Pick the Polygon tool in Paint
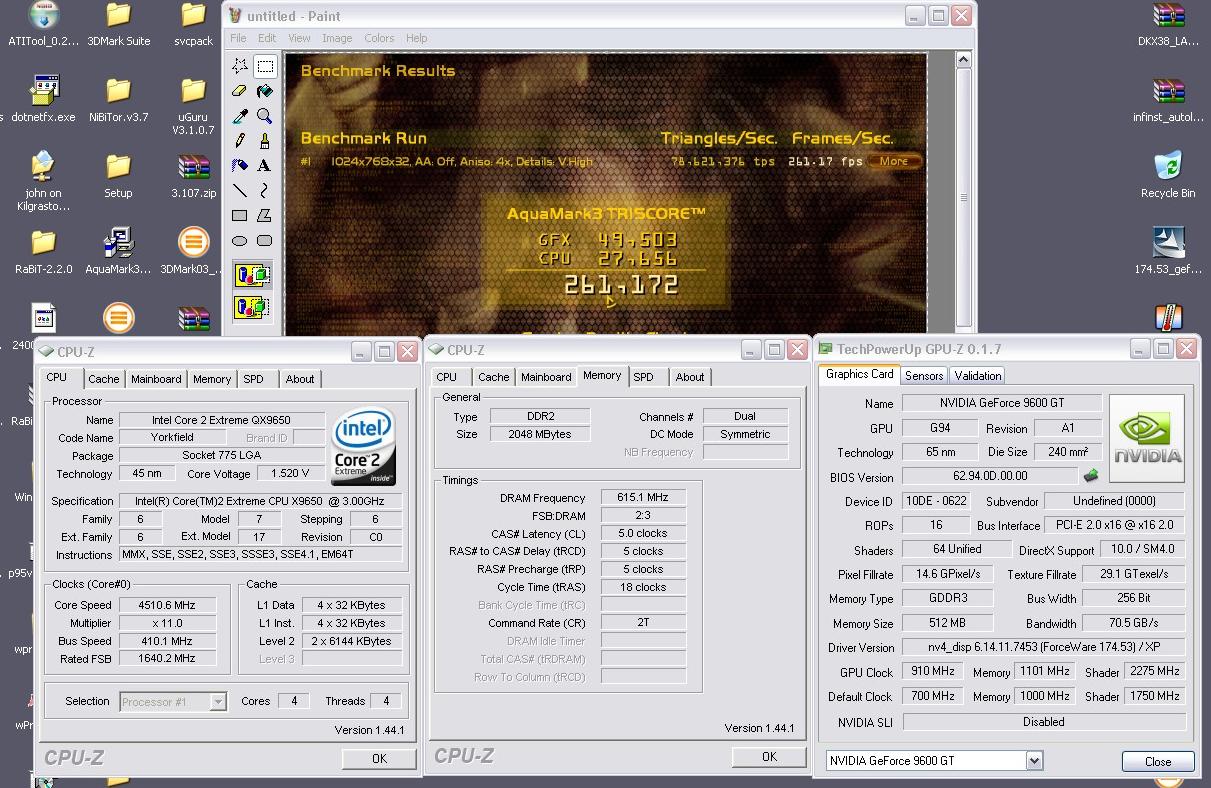Viewport: 1211px width, 788px height. click(265, 215)
